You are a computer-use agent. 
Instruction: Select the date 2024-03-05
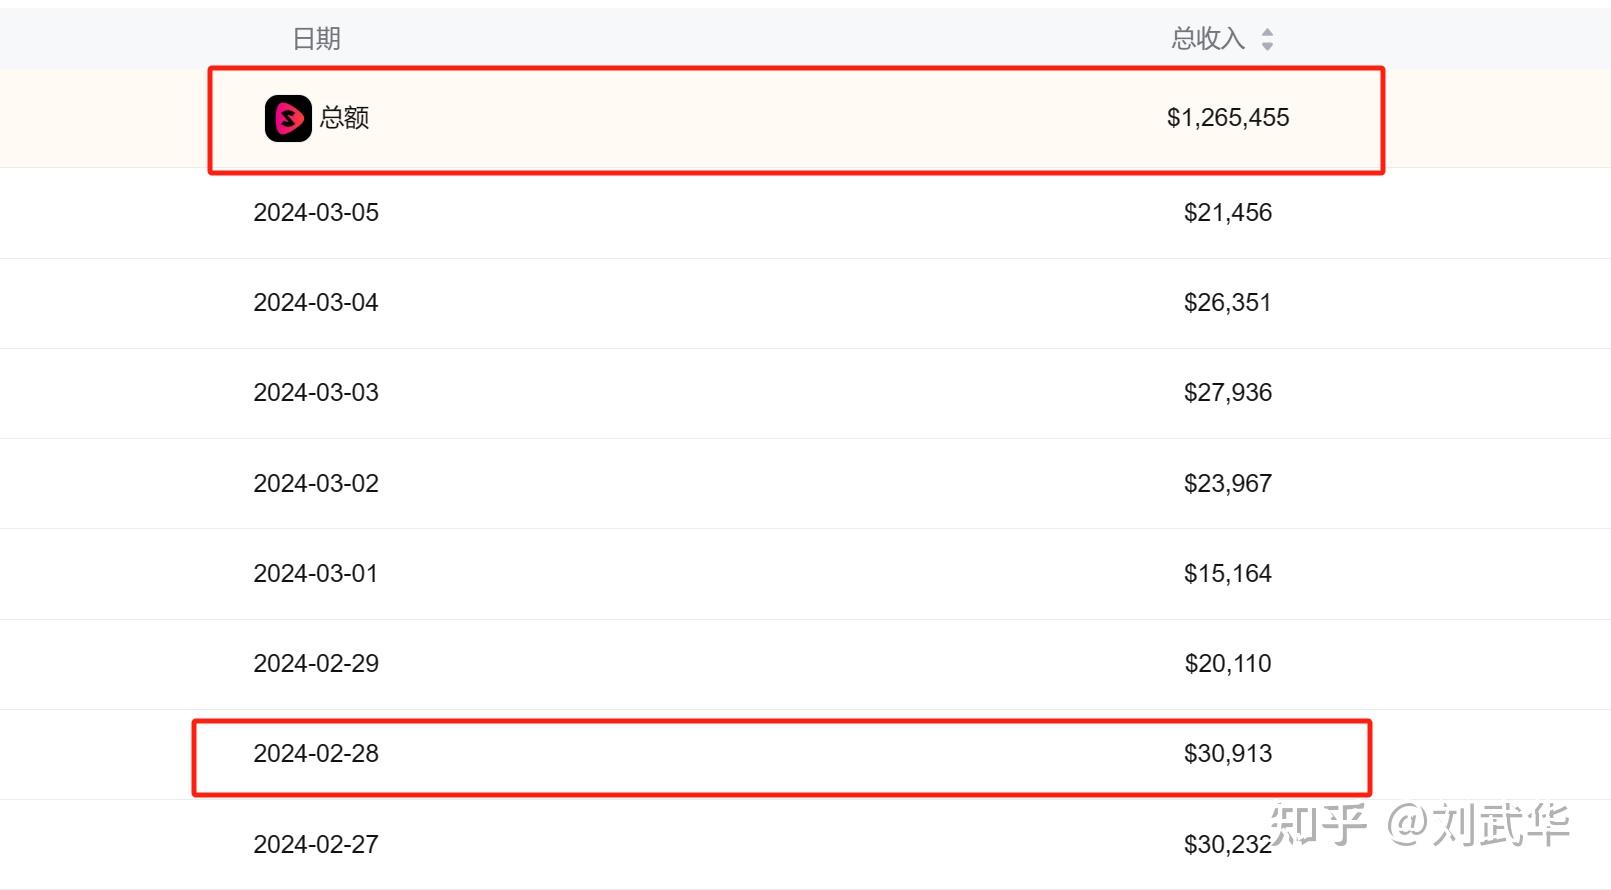316,212
